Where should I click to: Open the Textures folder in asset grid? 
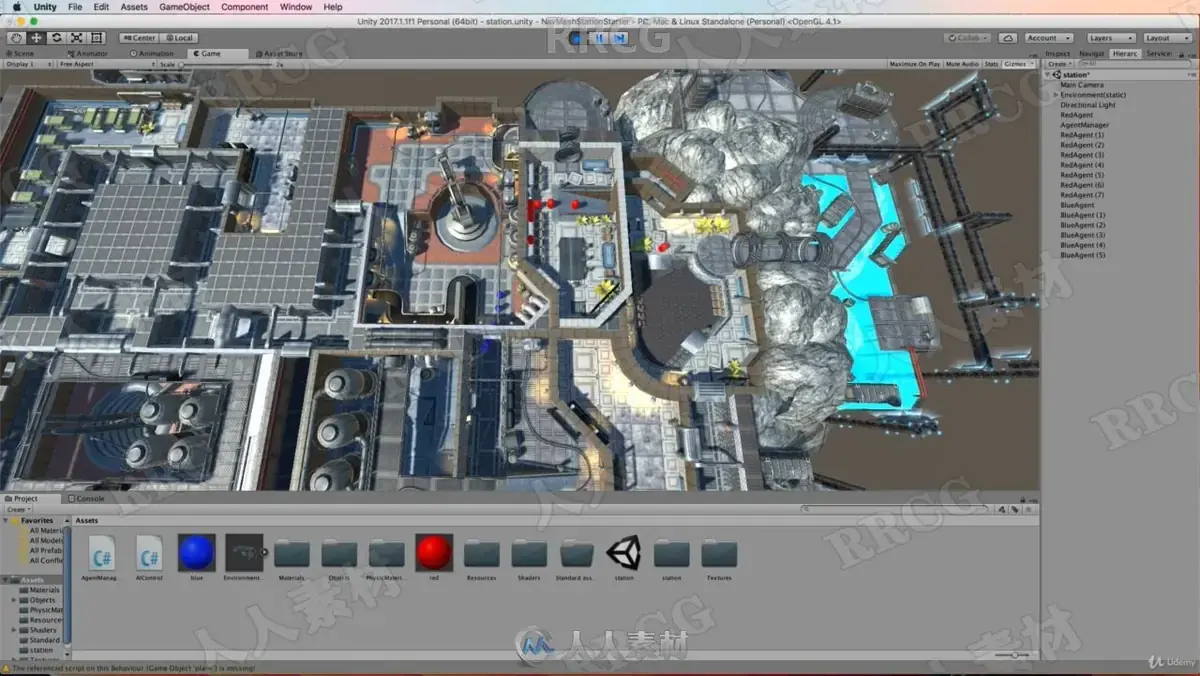point(719,553)
